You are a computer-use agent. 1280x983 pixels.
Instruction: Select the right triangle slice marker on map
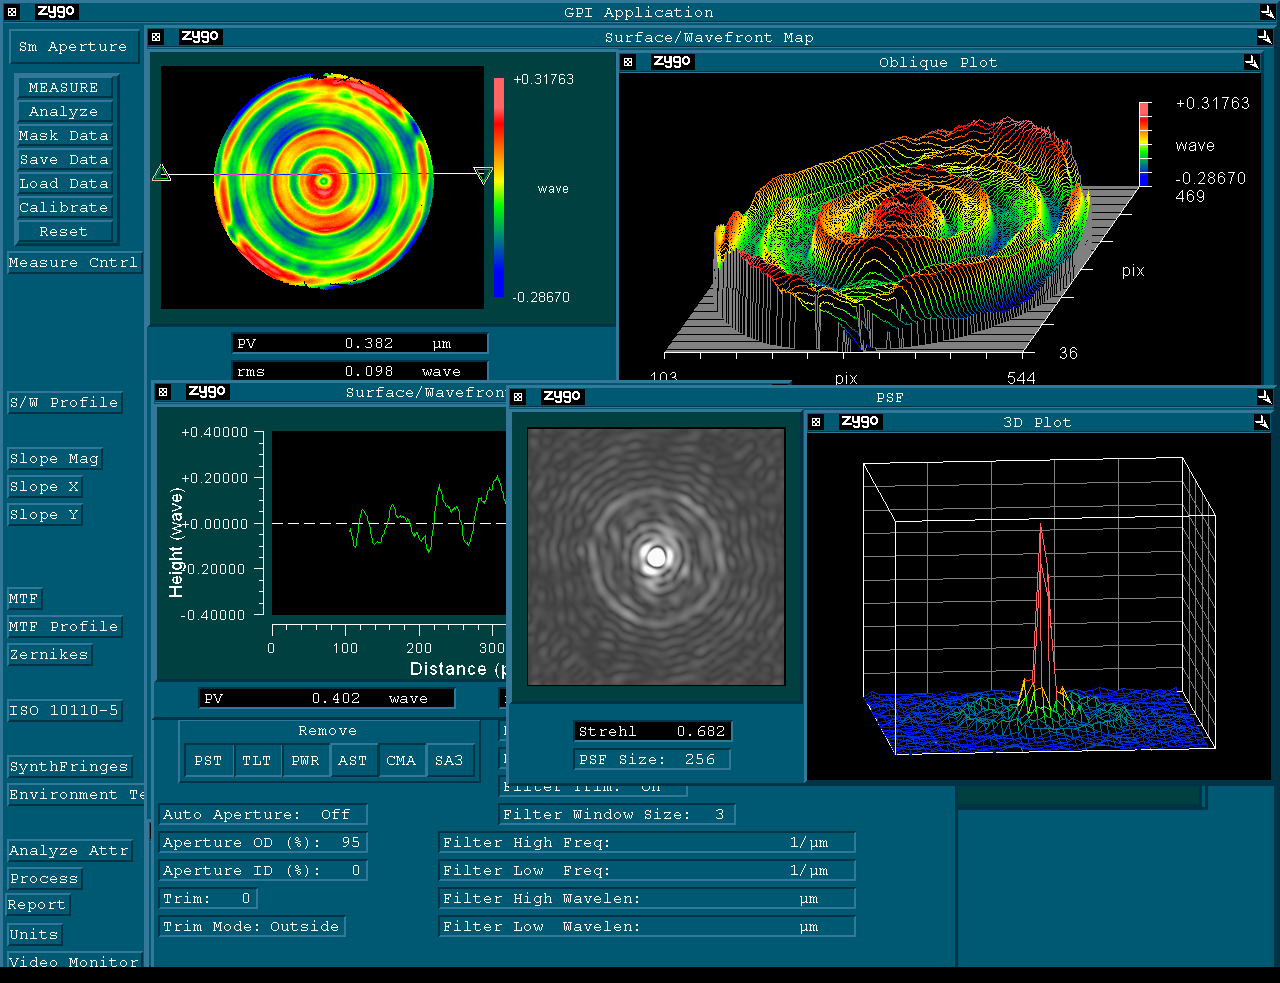[483, 176]
